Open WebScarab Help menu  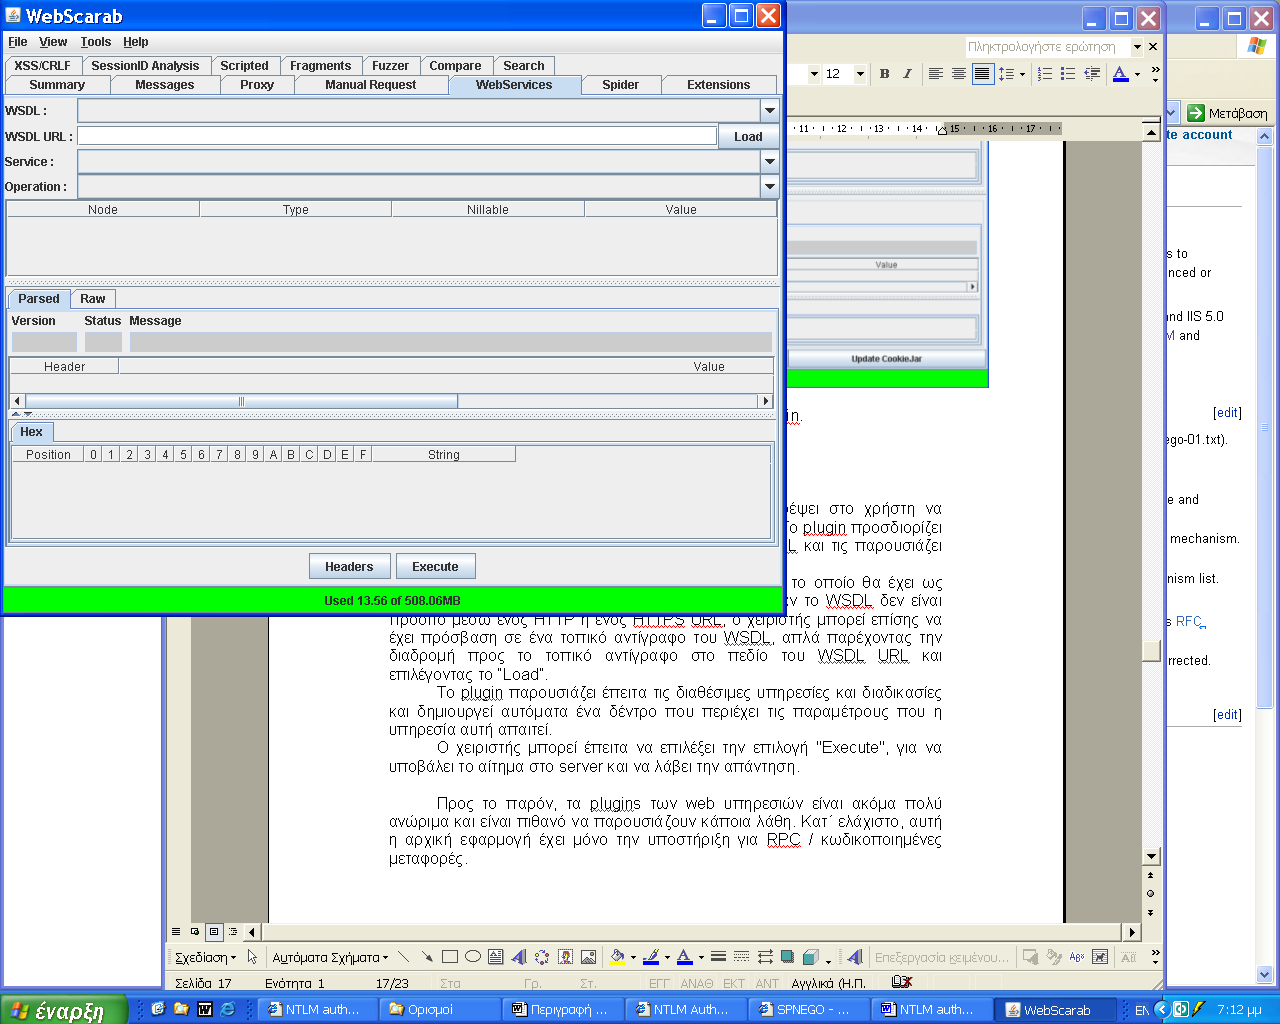[x=136, y=42]
